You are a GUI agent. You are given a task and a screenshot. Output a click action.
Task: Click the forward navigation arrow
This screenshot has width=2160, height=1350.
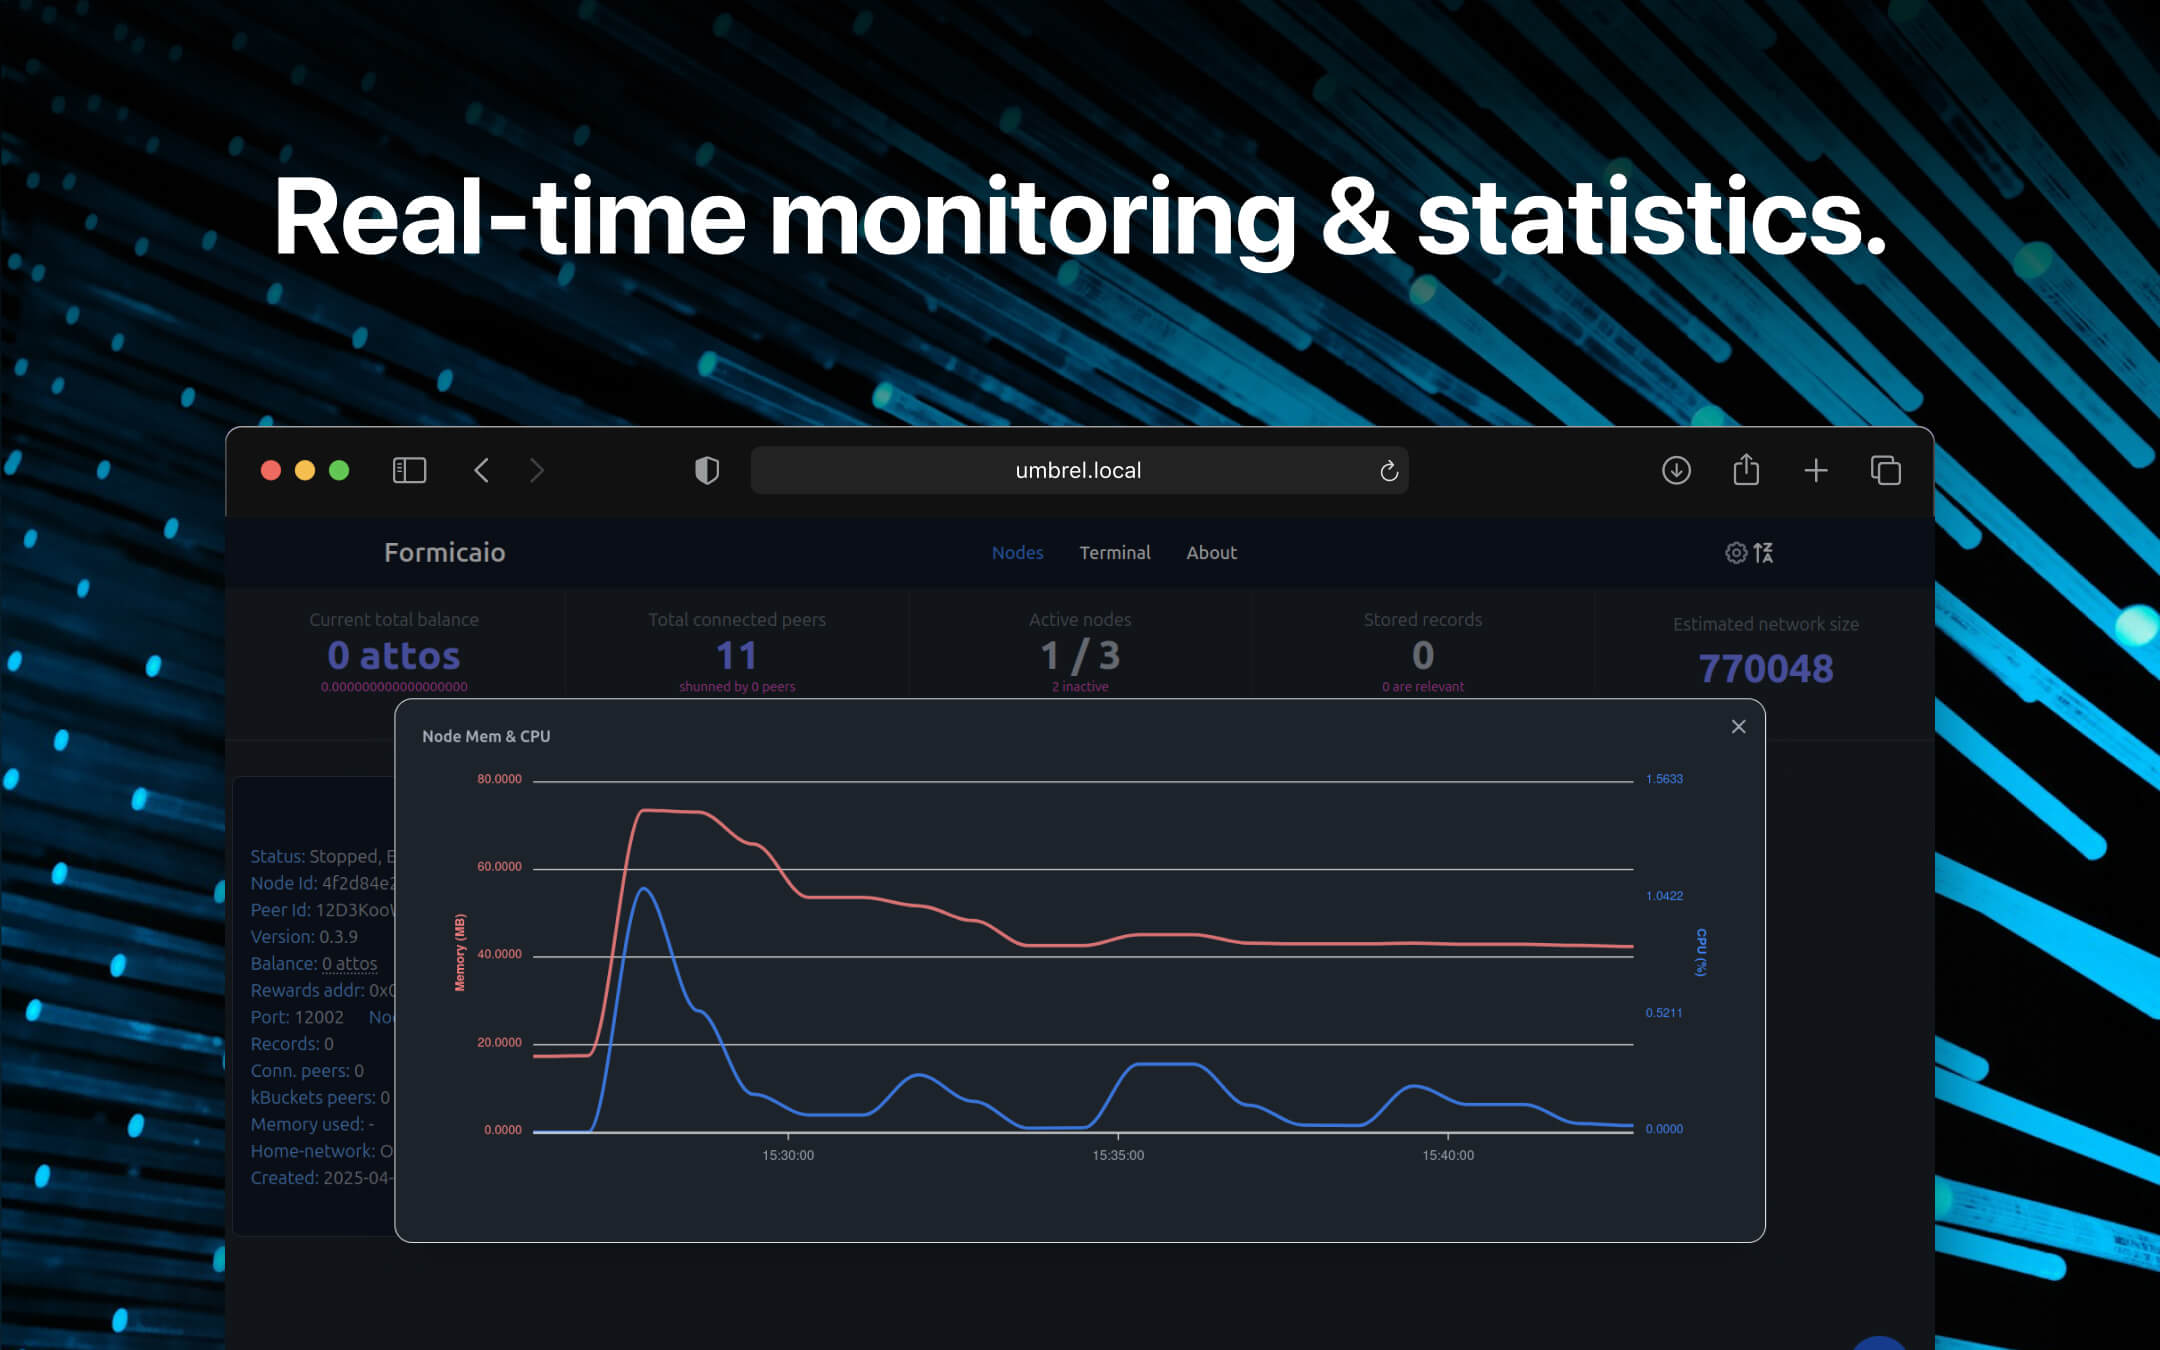[537, 470]
